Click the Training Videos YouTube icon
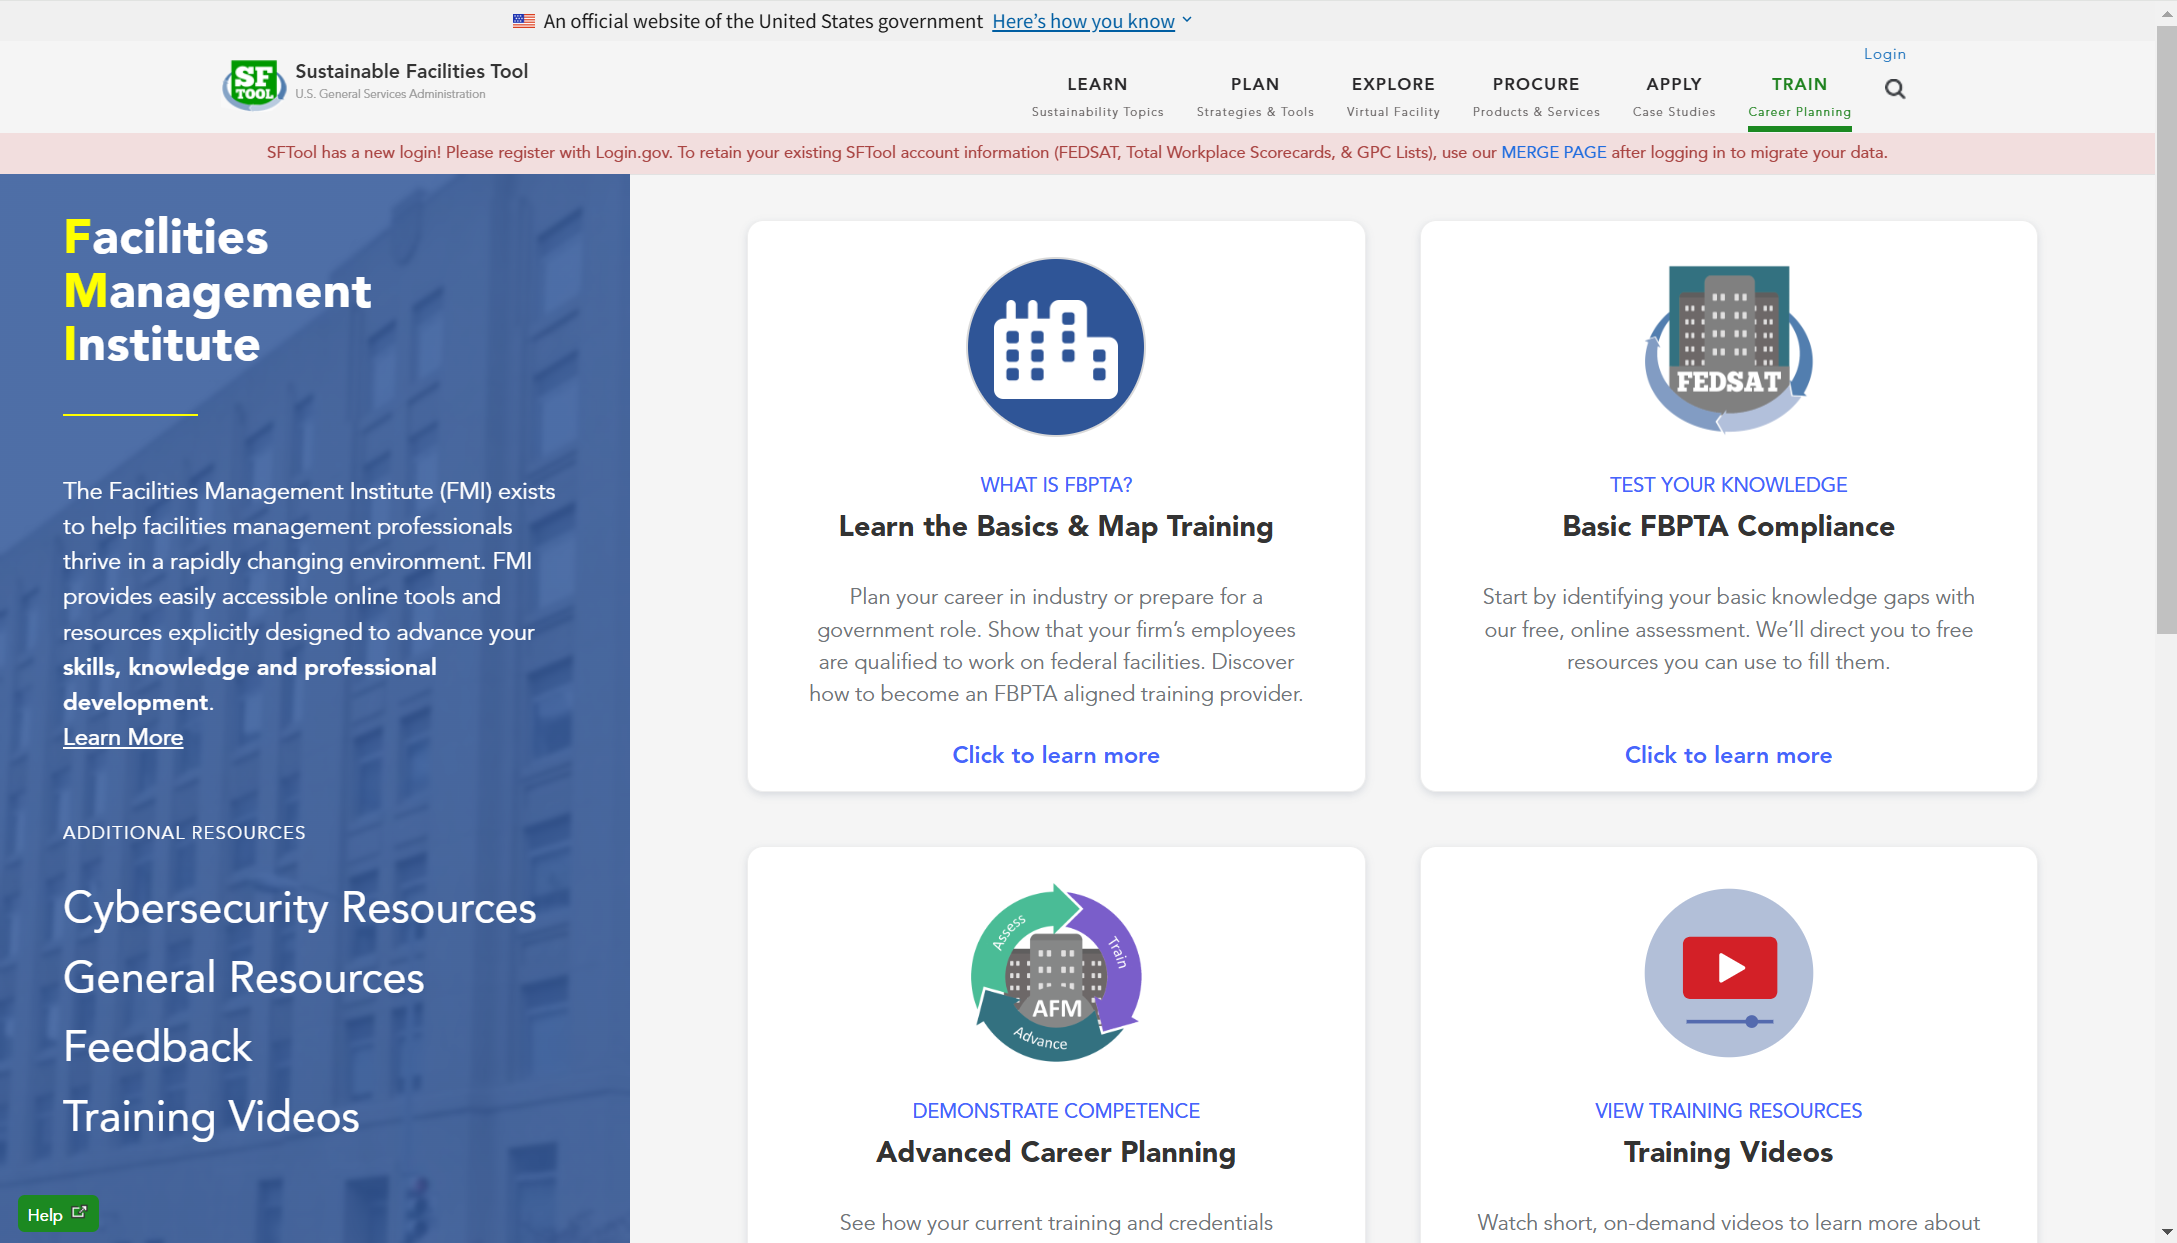The image size is (2177, 1243). tap(1727, 969)
